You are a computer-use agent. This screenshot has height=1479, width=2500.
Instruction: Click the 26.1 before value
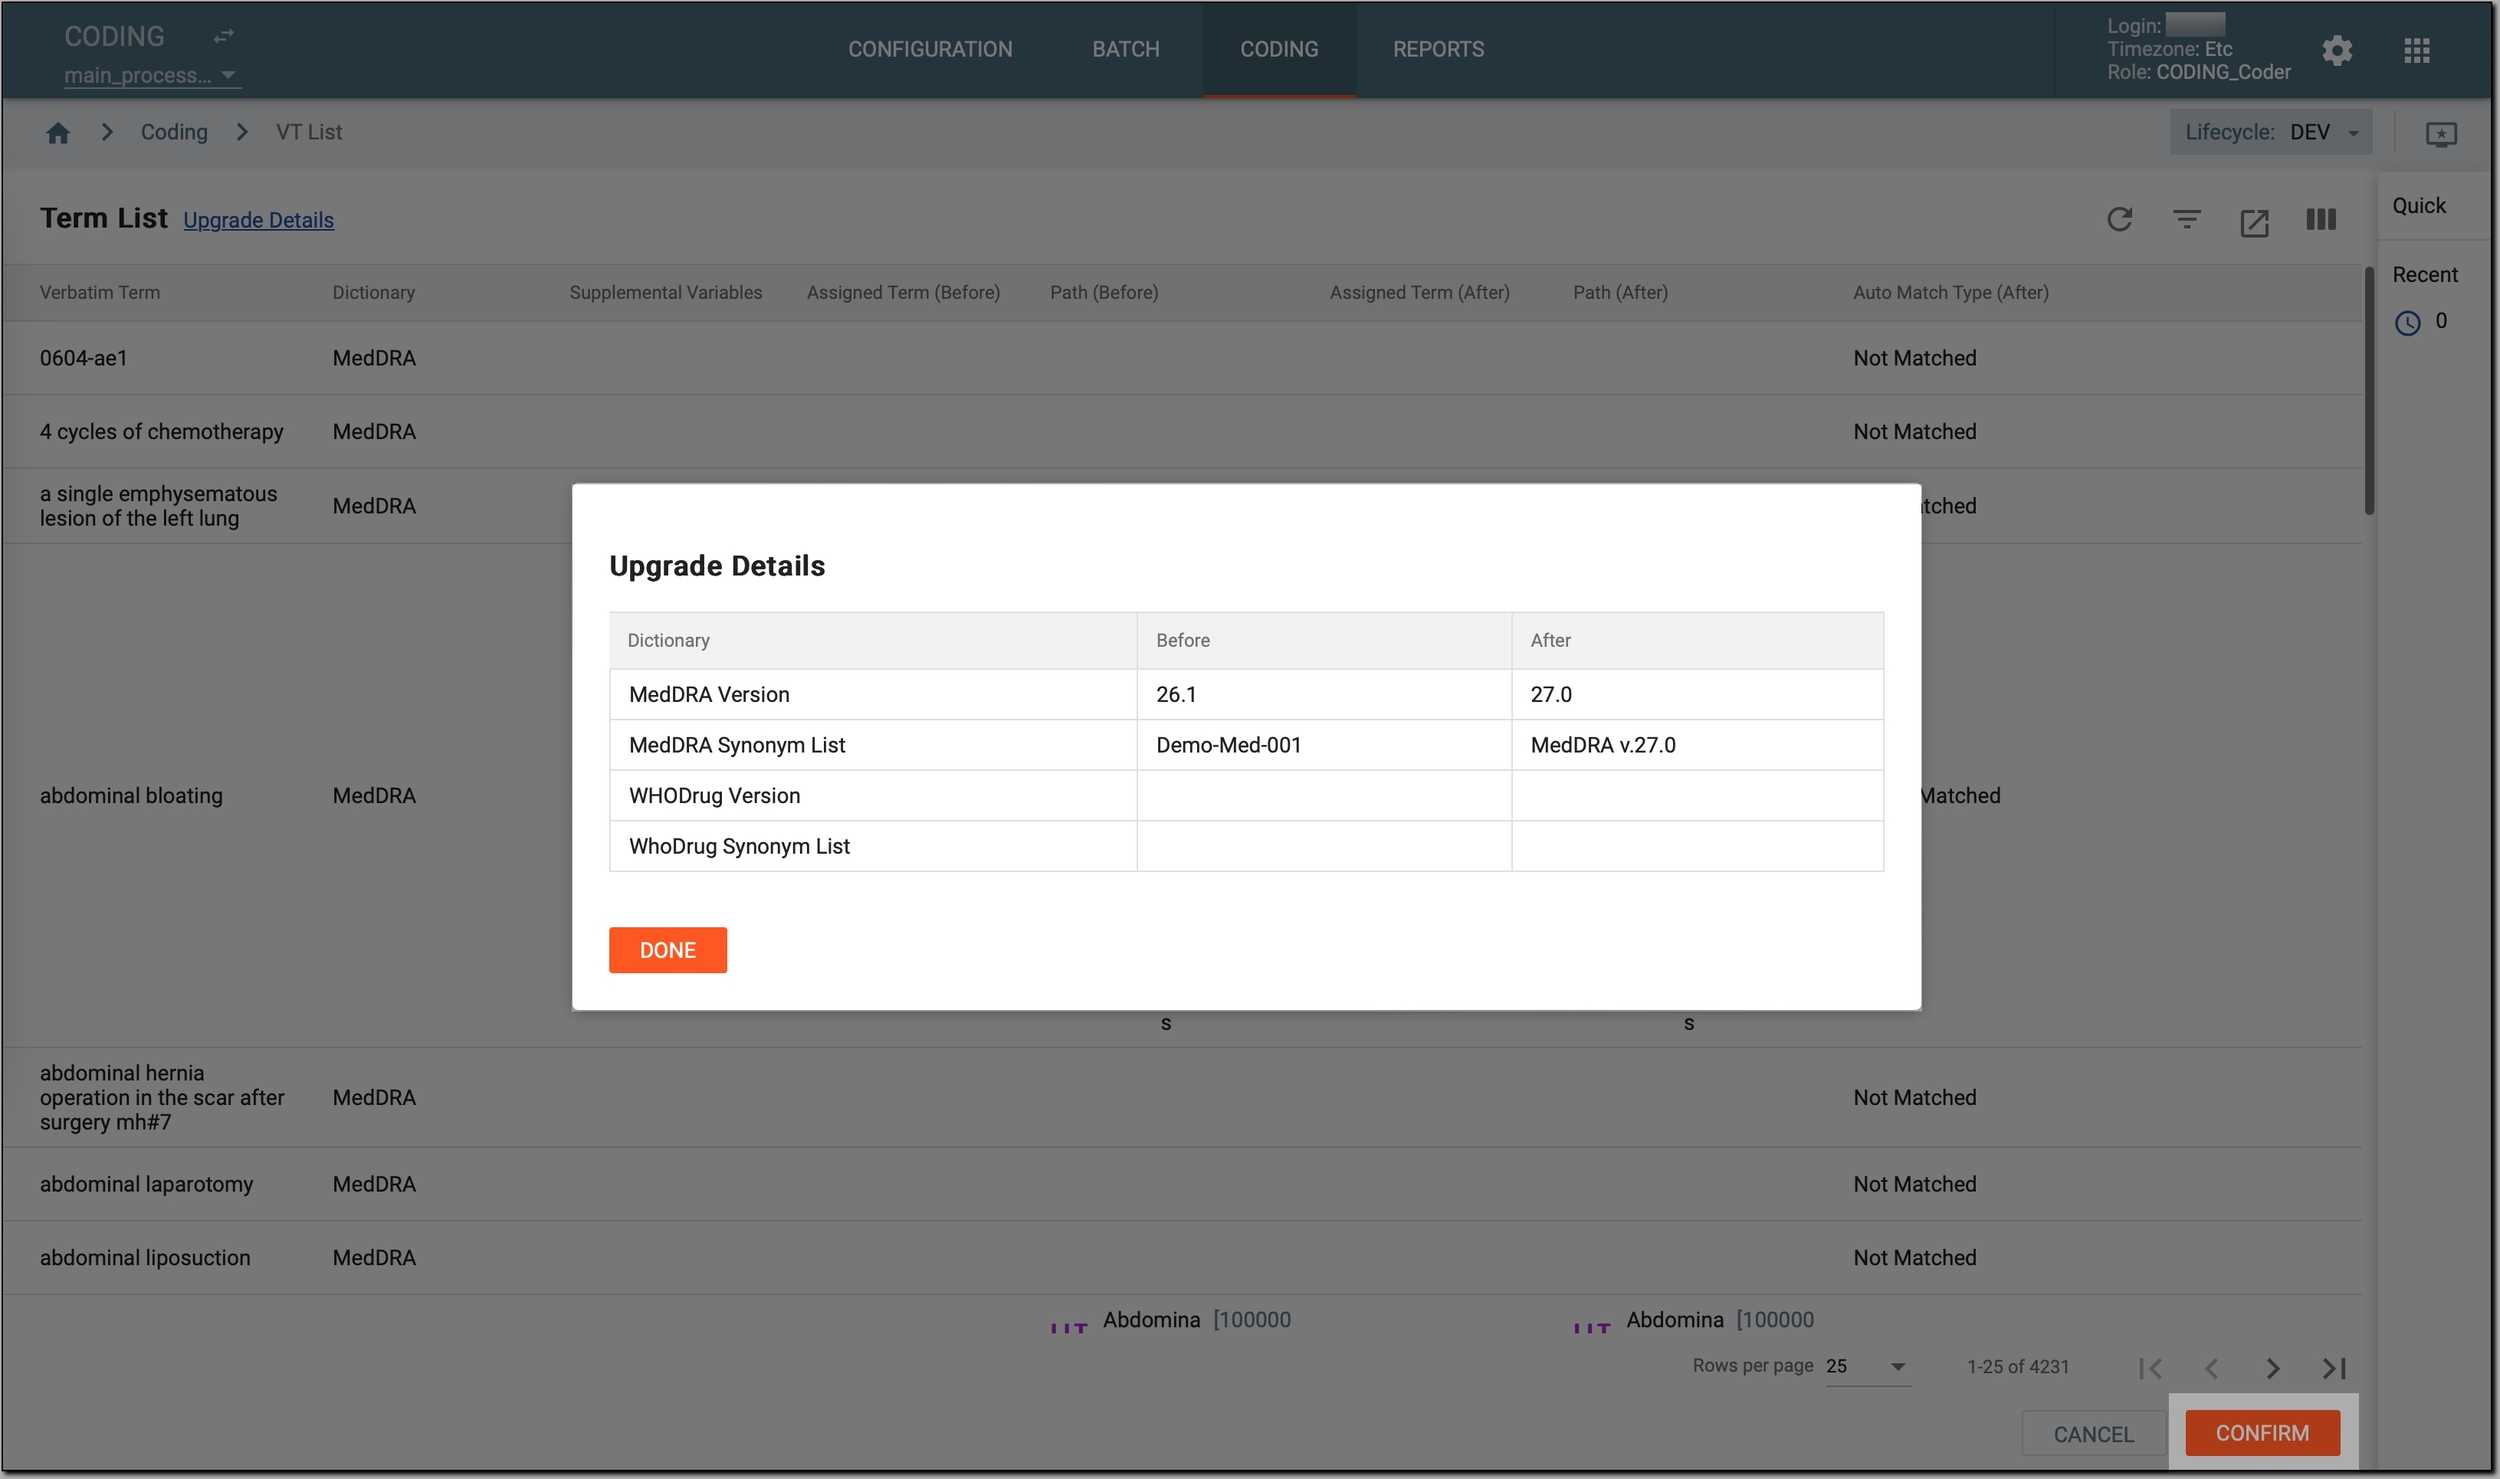pos(1175,694)
